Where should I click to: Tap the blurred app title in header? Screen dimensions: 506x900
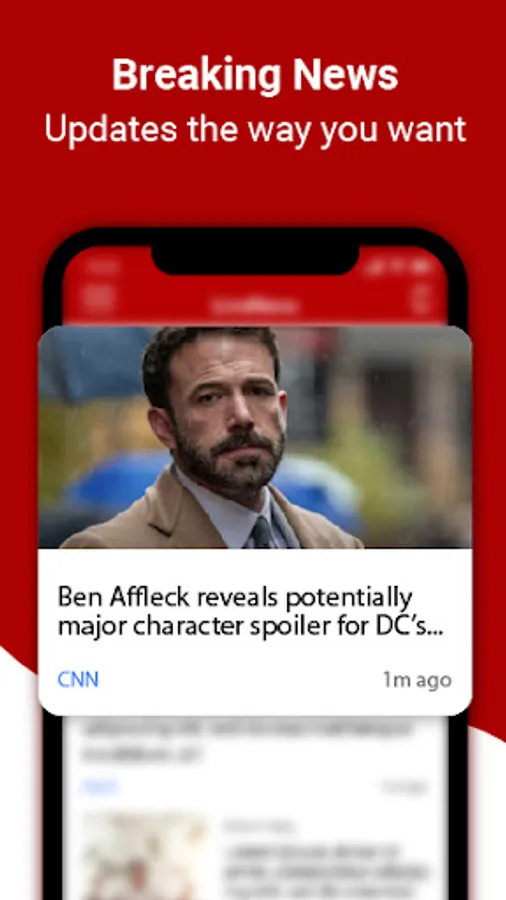click(x=255, y=306)
